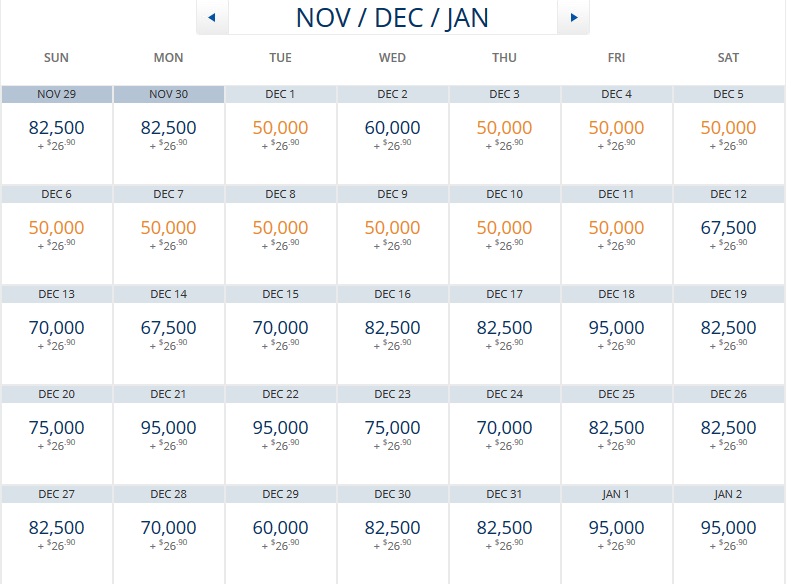Select the Dec 1 fare of 50,000
Image resolution: width=791 pixels, height=584 pixels.
281,128
